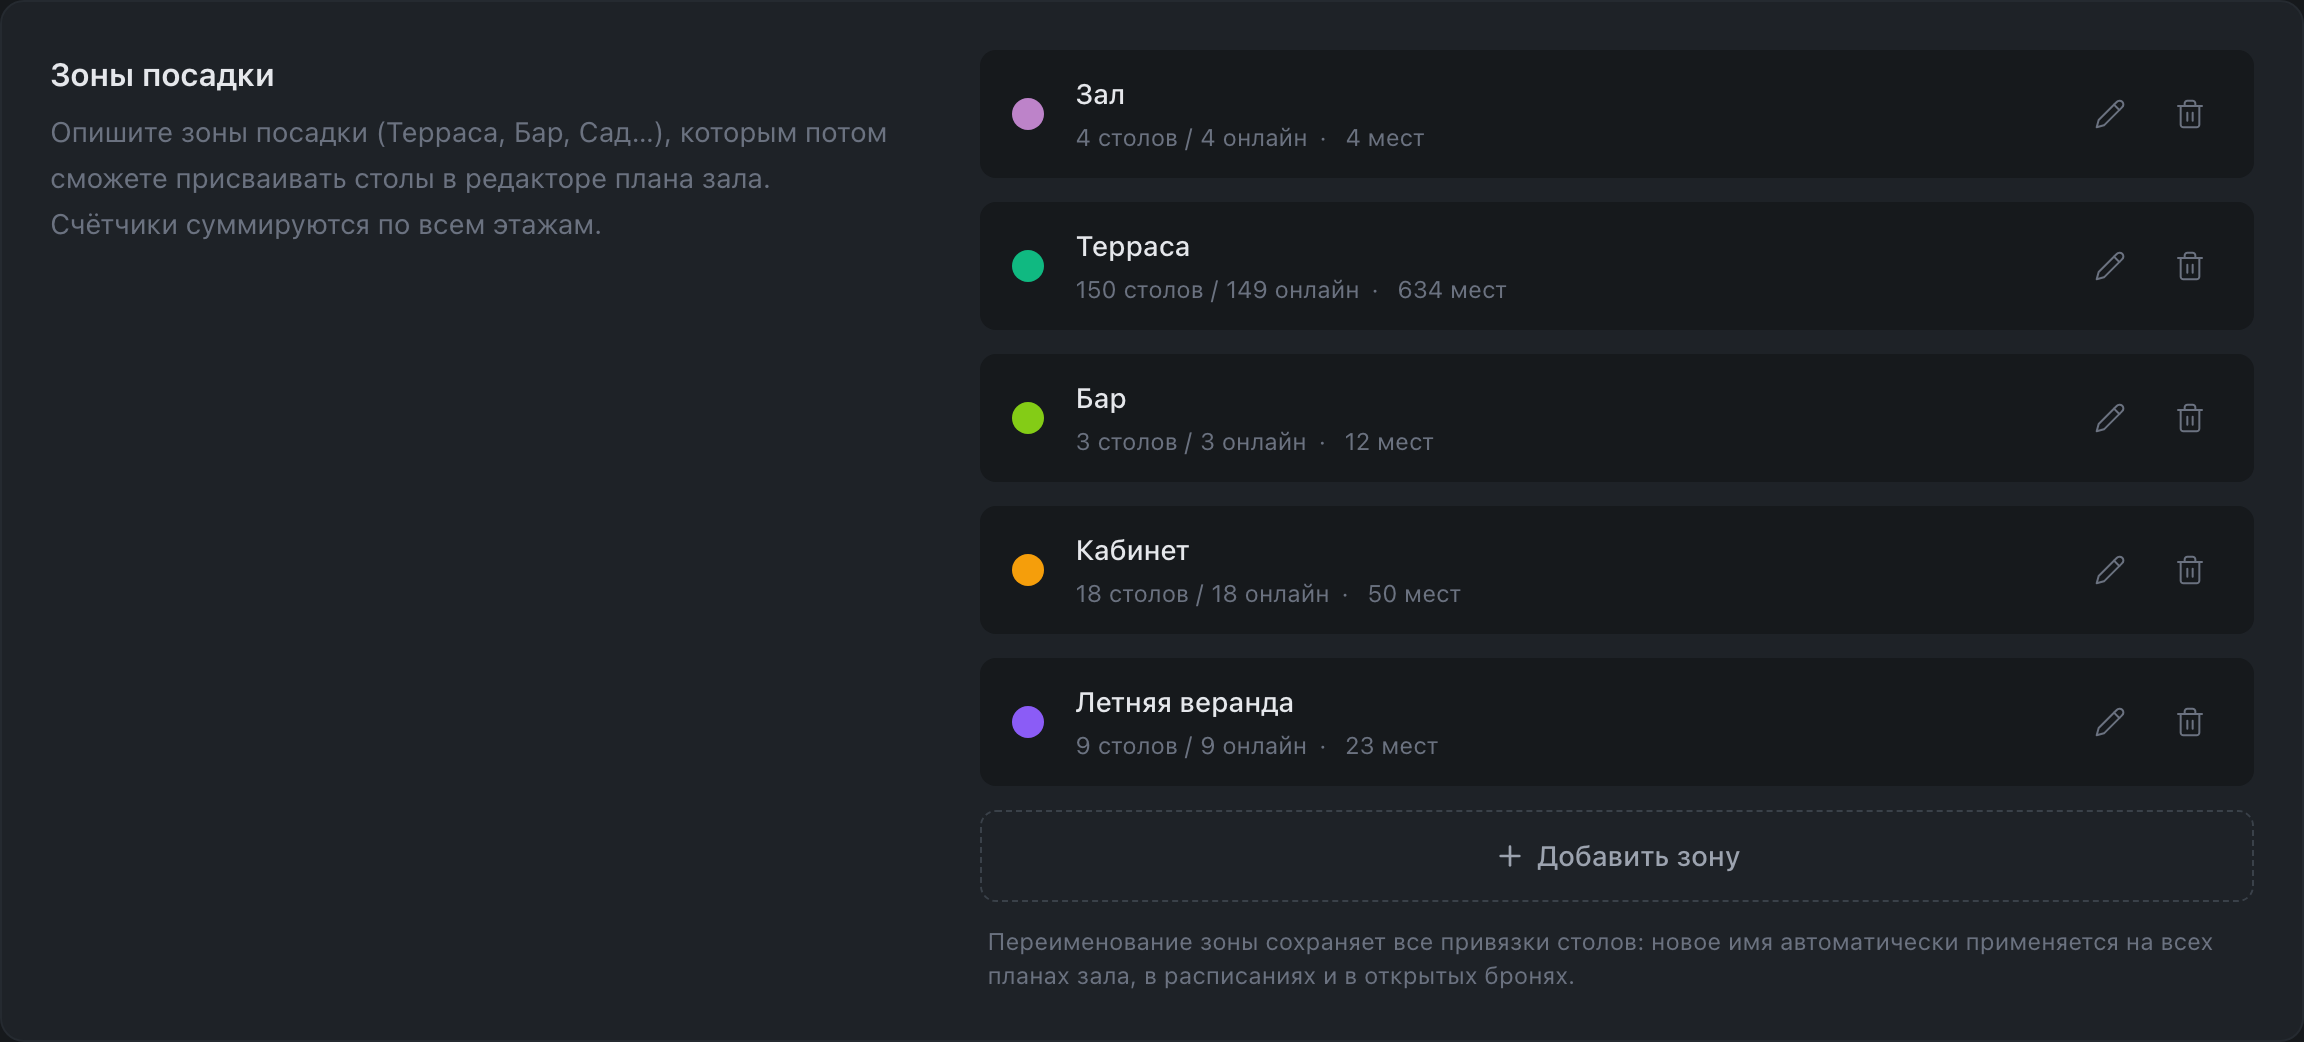This screenshot has height=1042, width=2304.
Task: Click the purple dot of Летняя веранда
Action: 1028,722
